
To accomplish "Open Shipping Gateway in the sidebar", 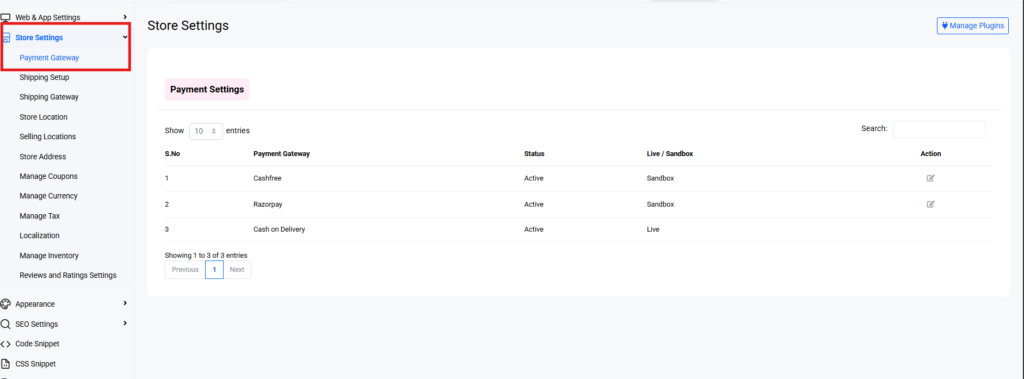I will coord(49,97).
